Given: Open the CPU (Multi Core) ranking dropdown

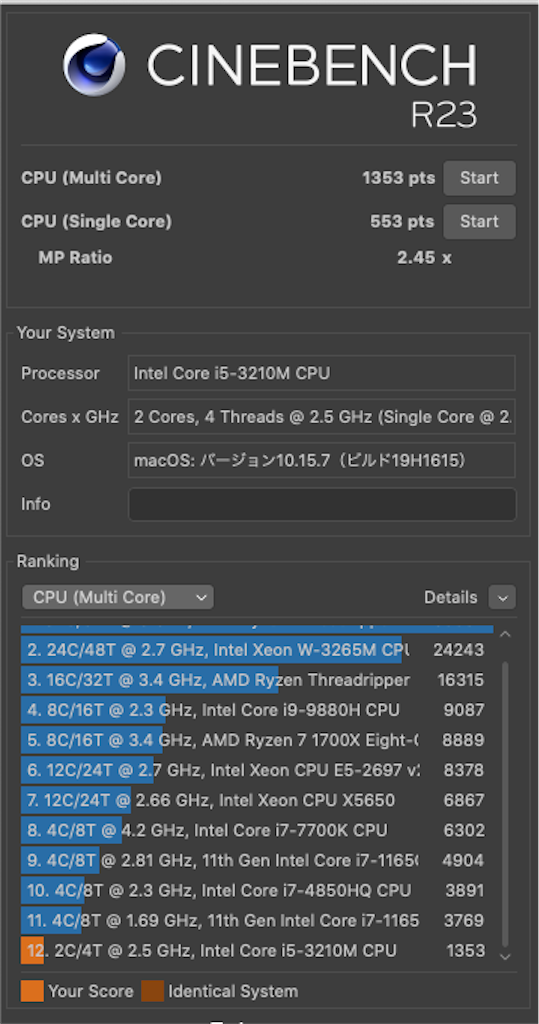Looking at the screenshot, I should tap(118, 597).
